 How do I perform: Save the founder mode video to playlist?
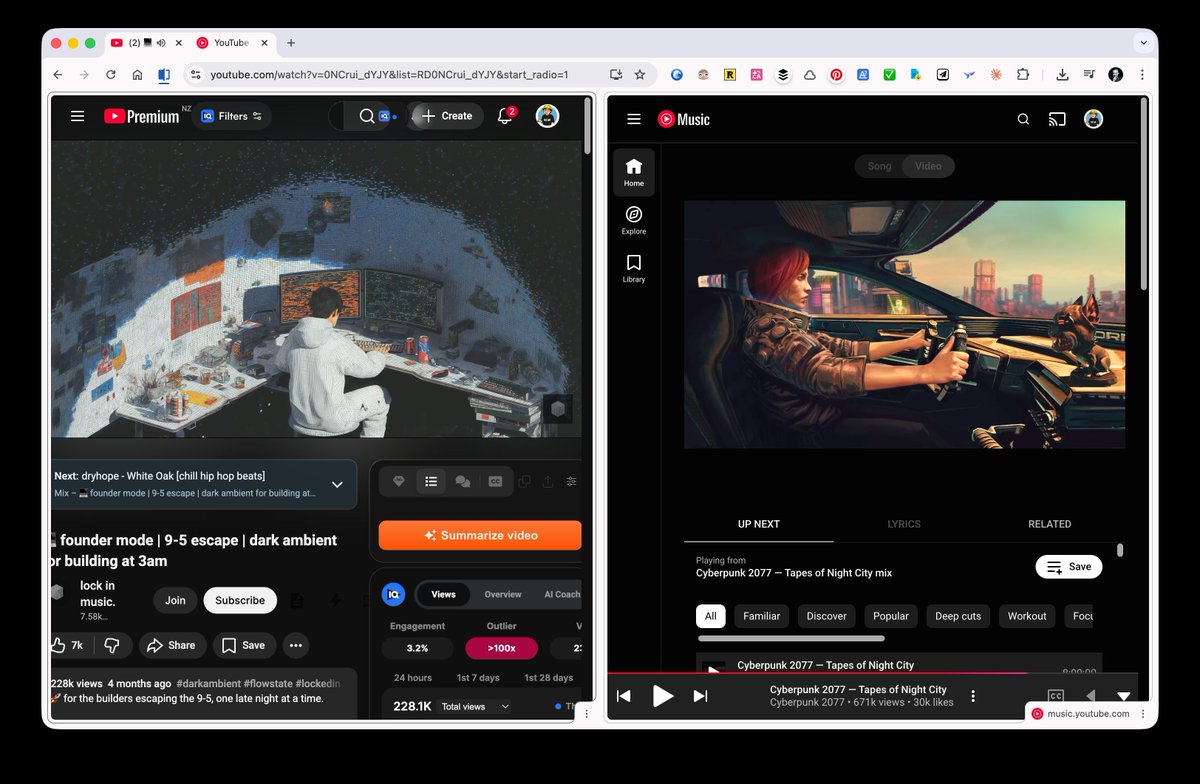pyautogui.click(x=243, y=645)
